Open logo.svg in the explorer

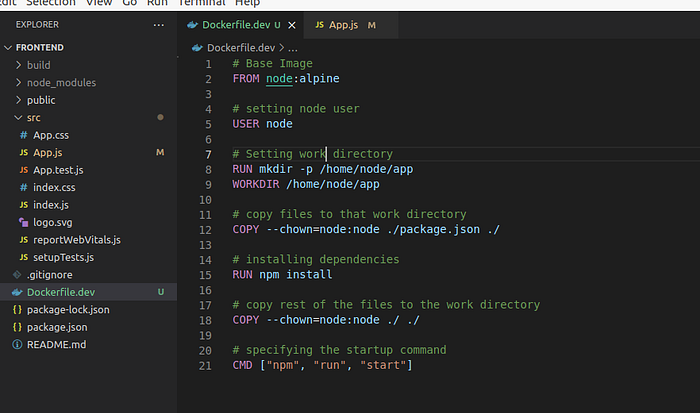[x=88, y=222]
